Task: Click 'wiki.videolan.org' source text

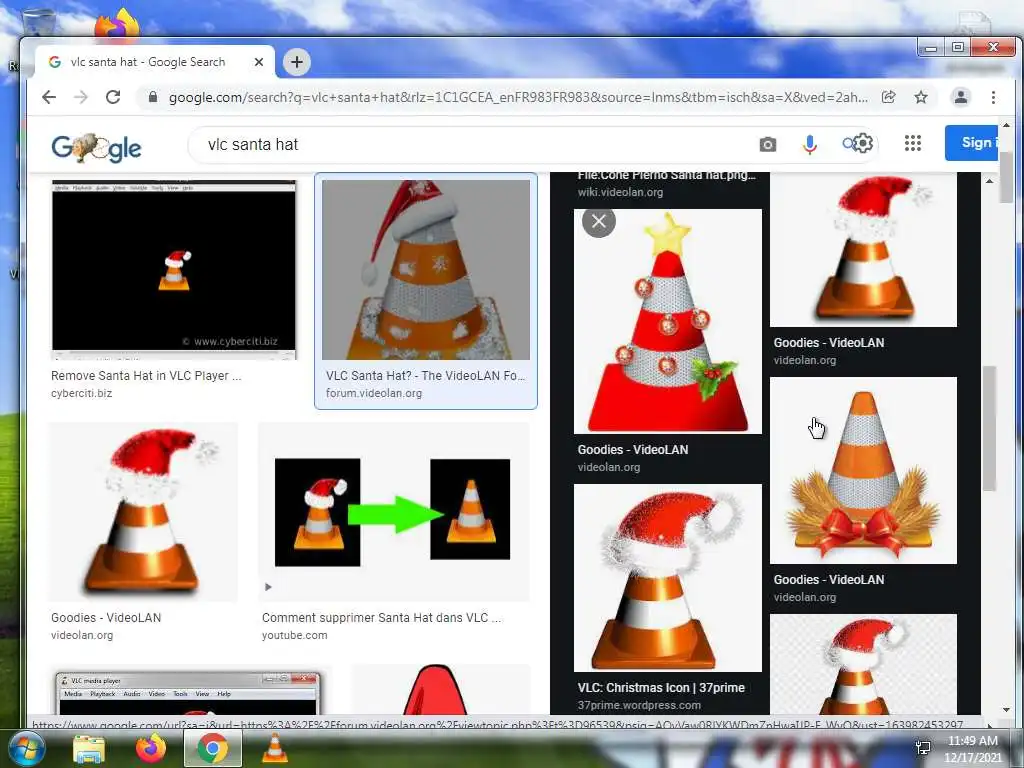Action: coord(620,192)
